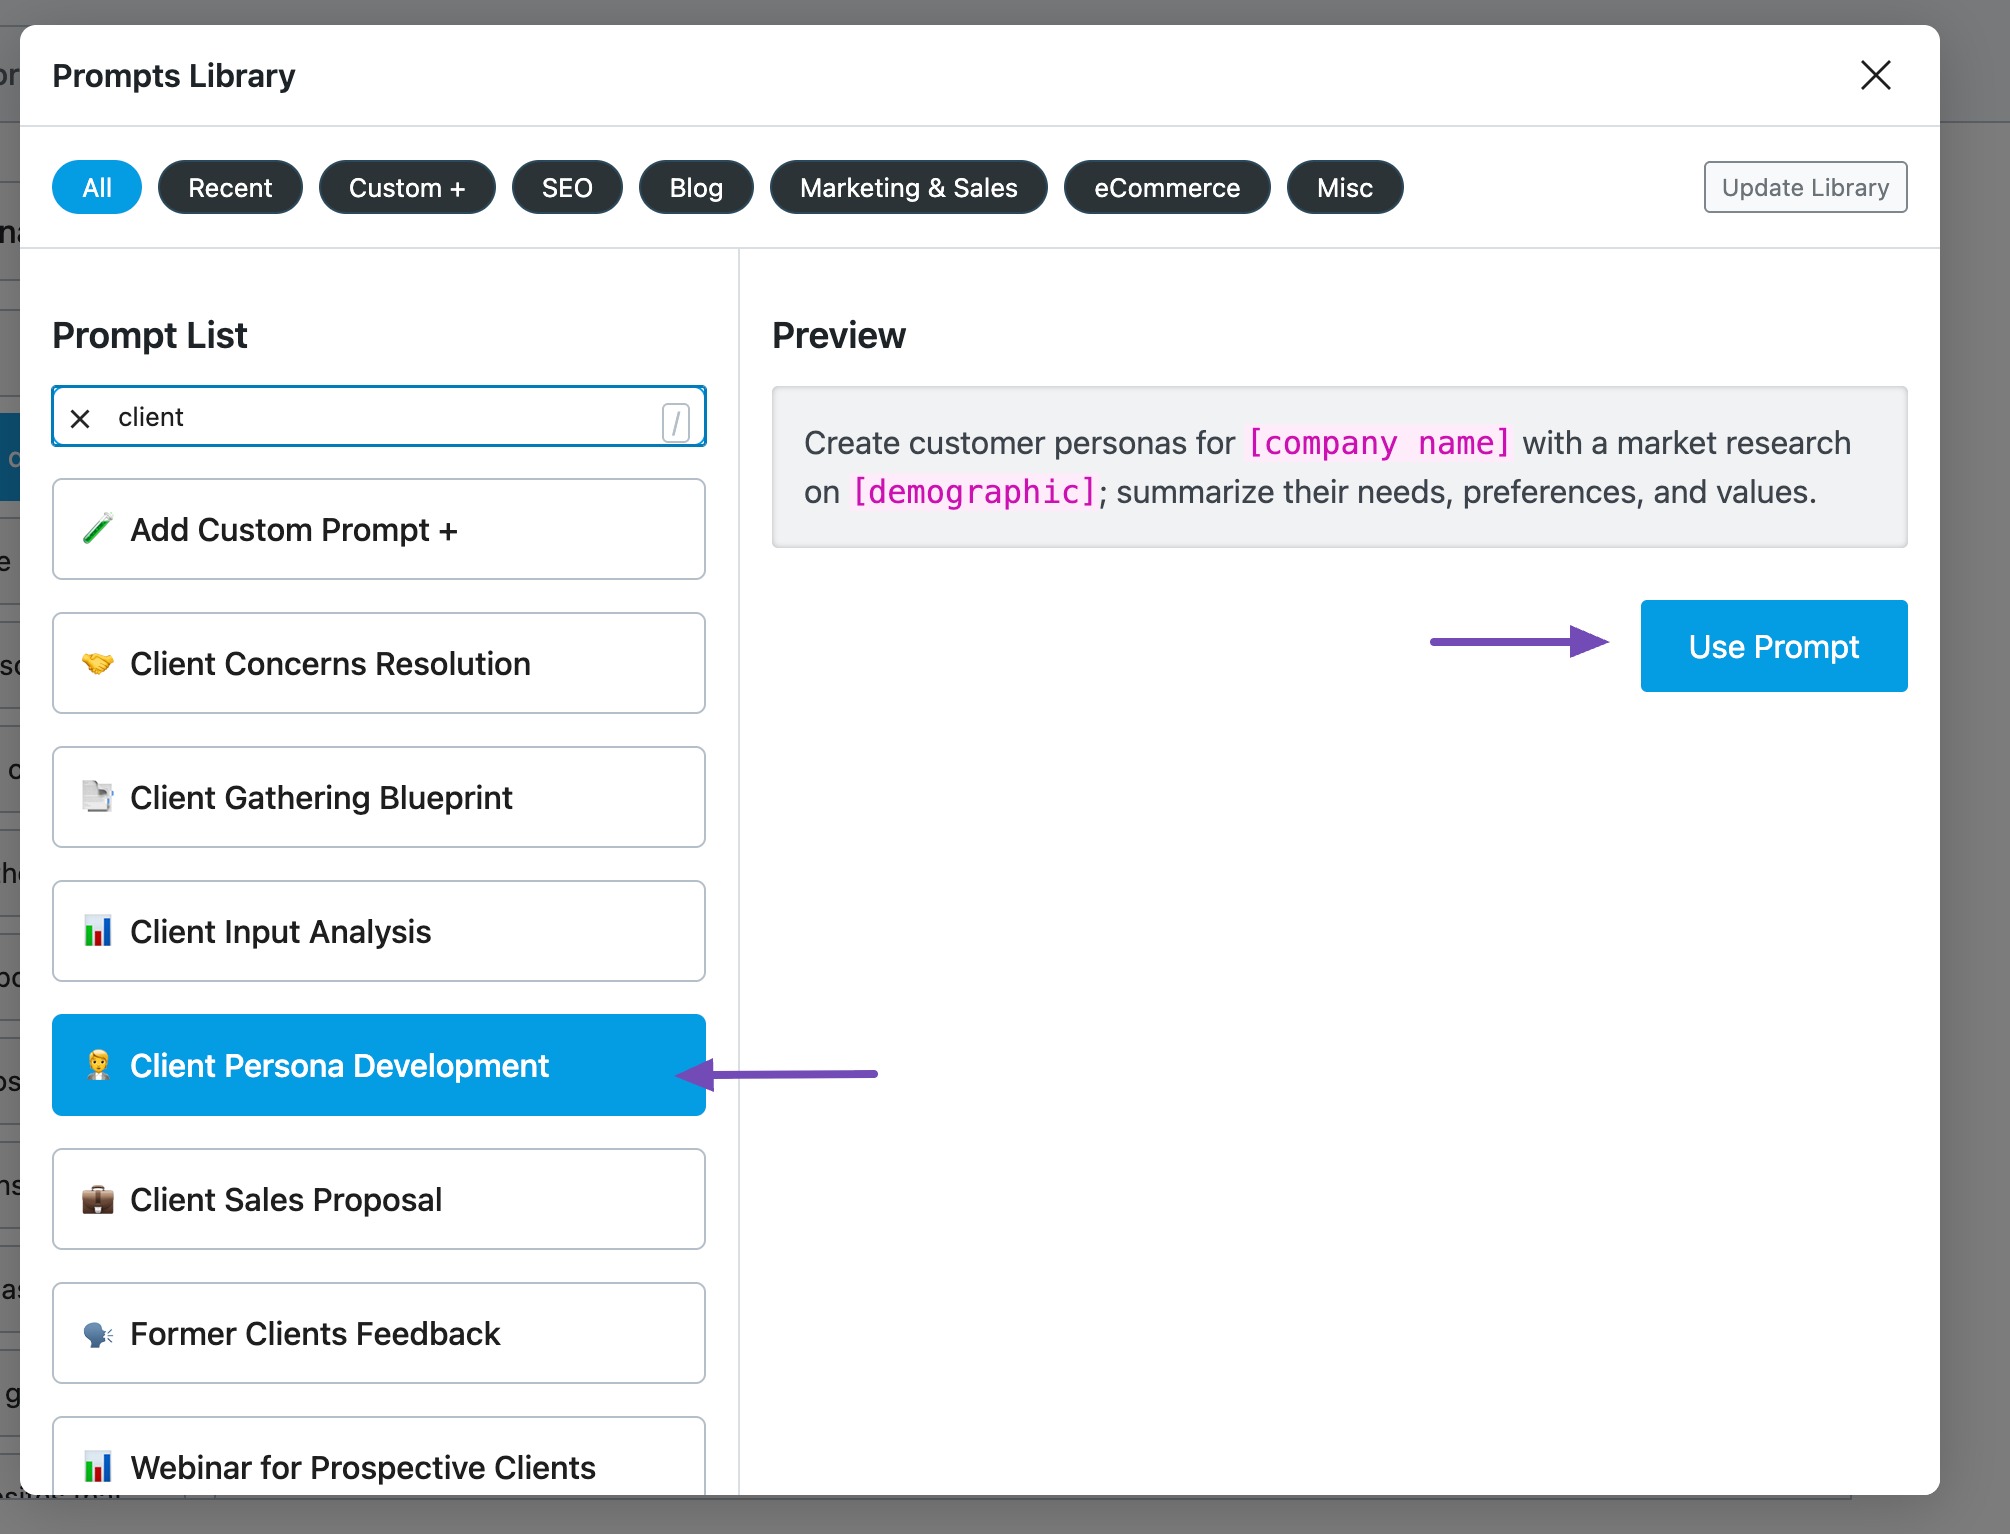Viewport: 2010px width, 1534px height.
Task: Clear the search field with X icon
Action: (x=81, y=418)
